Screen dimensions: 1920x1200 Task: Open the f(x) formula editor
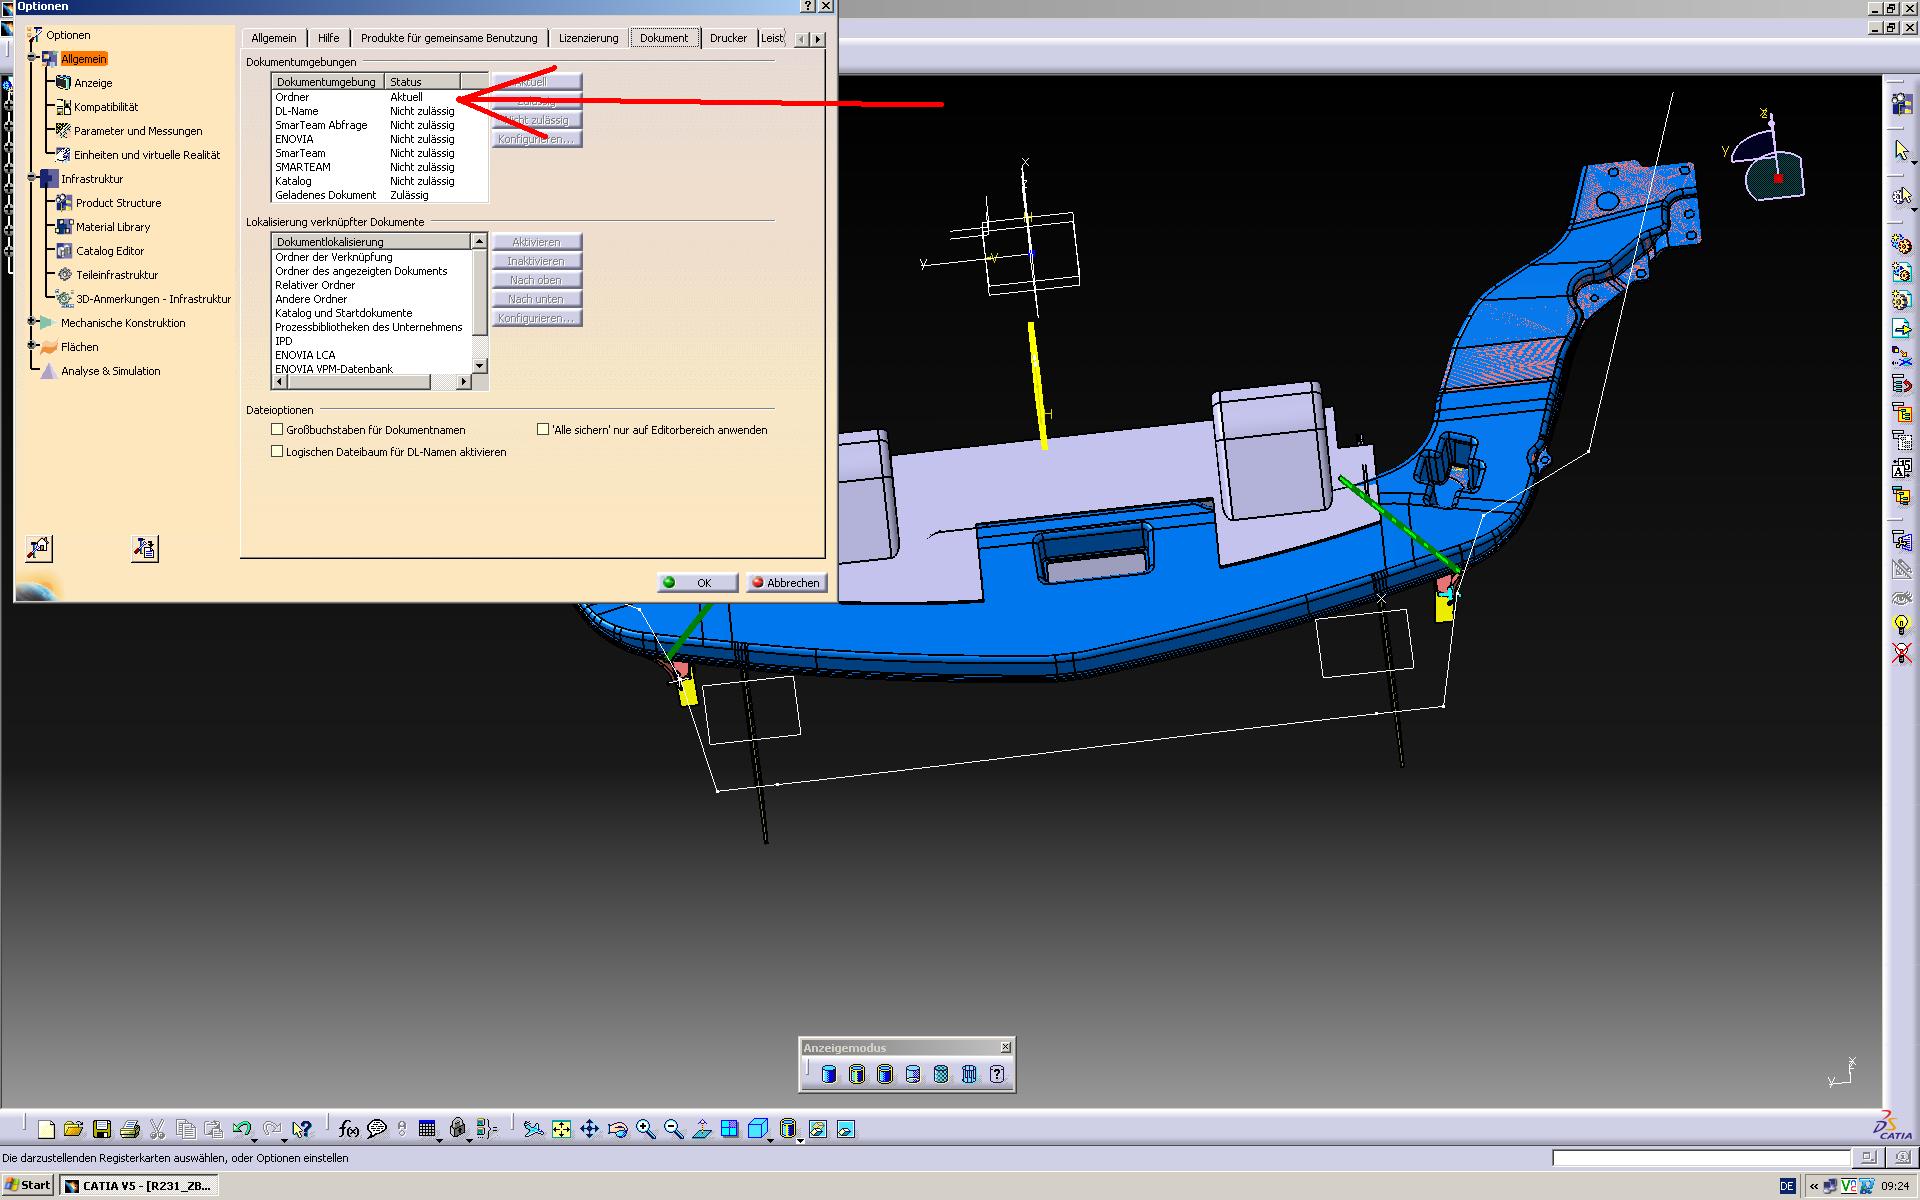coord(348,1129)
